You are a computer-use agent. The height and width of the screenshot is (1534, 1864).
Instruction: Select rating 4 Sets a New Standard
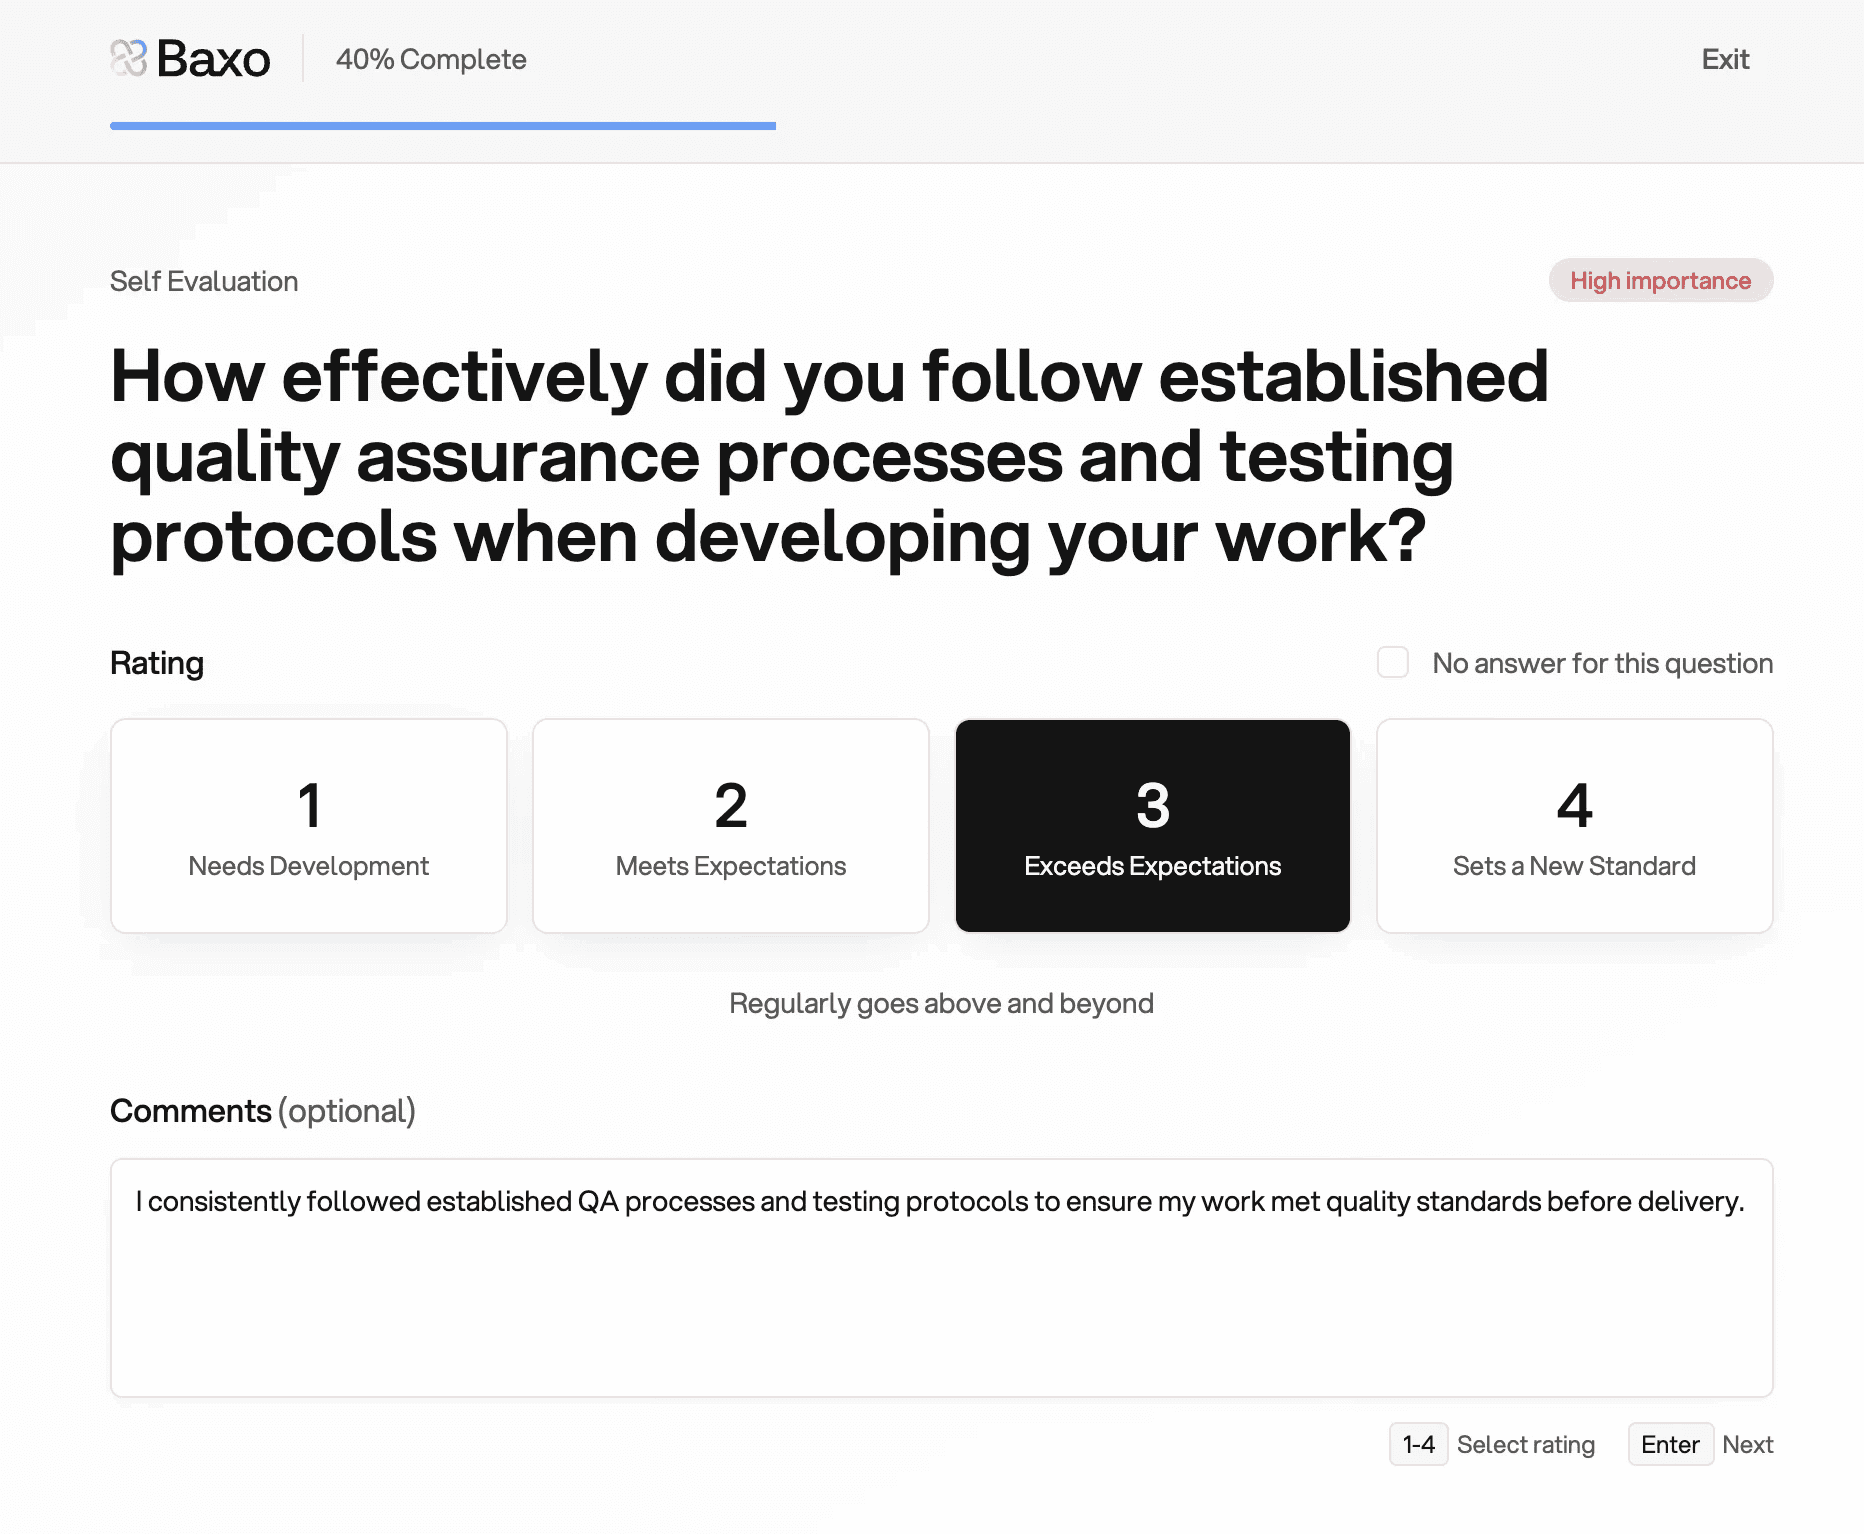coord(1574,826)
